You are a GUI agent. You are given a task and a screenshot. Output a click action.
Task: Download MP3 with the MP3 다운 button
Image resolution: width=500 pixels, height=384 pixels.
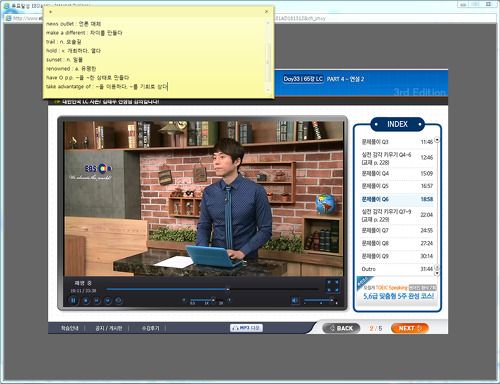pyautogui.click(x=247, y=328)
